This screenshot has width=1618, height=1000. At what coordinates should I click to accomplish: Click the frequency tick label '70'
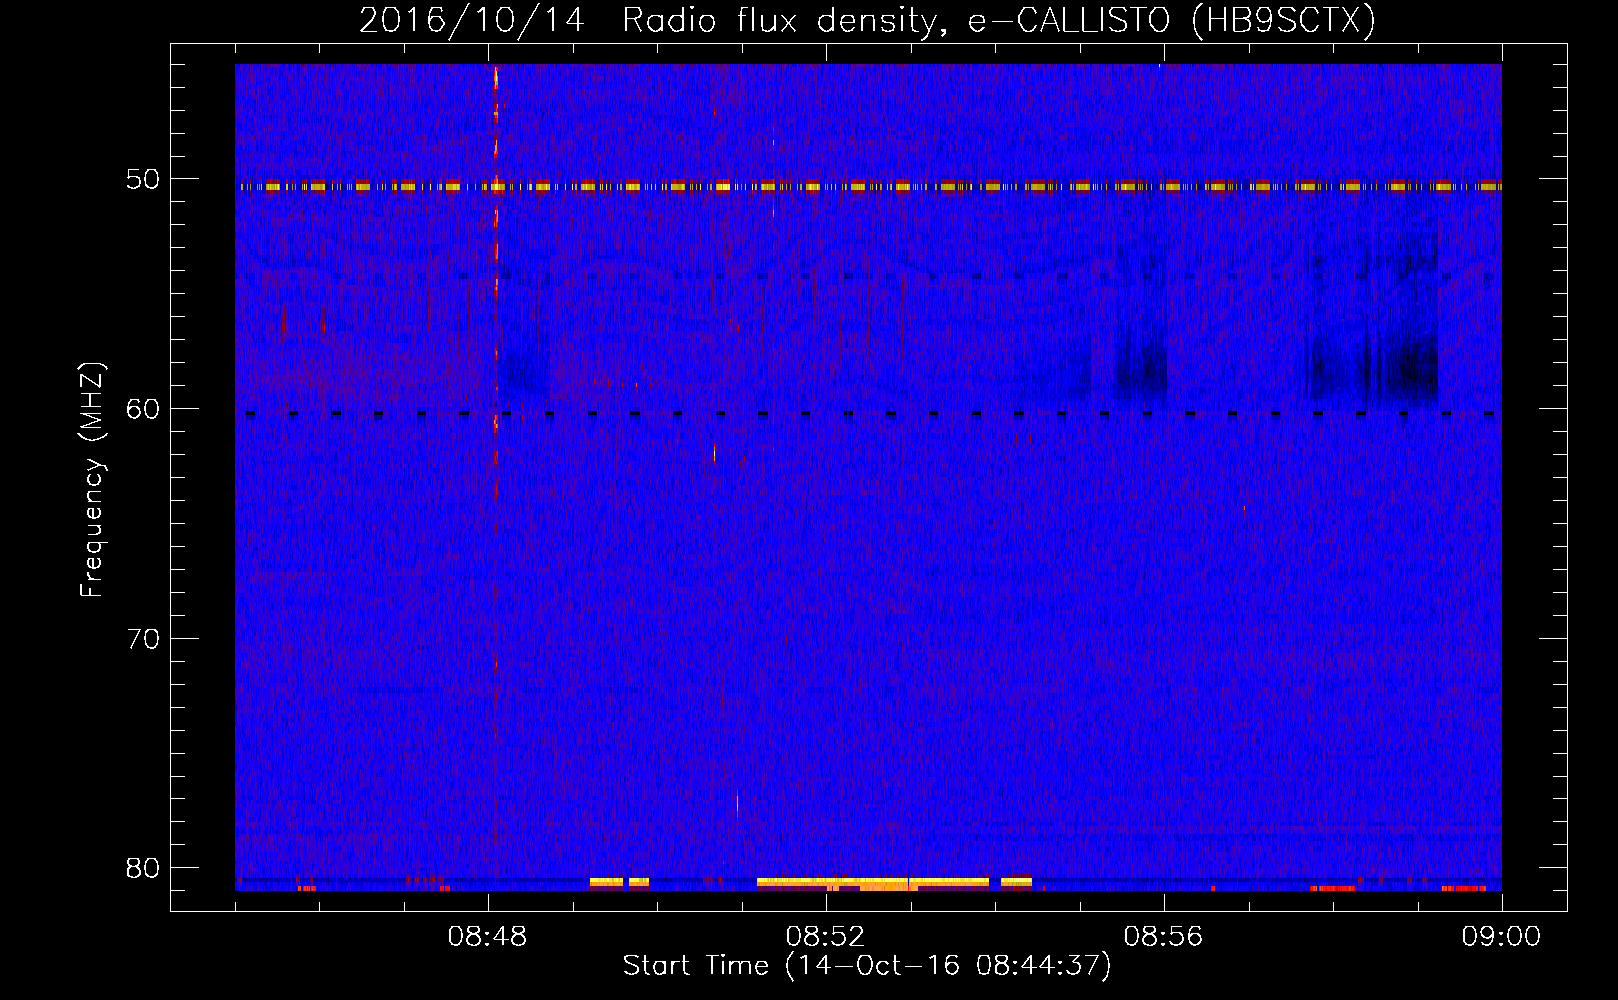tap(143, 638)
